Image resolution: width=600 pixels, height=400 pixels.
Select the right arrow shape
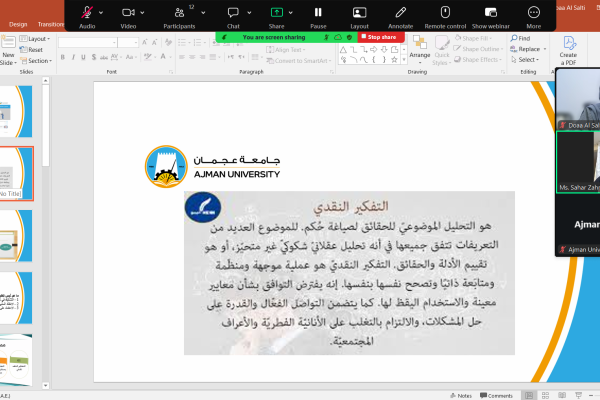(374, 50)
